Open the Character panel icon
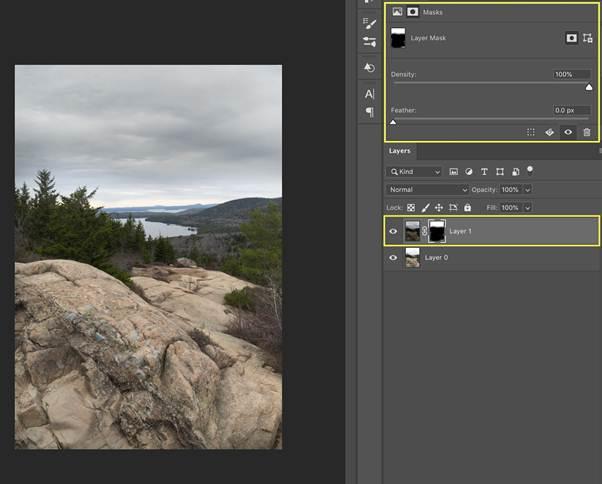This screenshot has width=602, height=484. (369, 93)
